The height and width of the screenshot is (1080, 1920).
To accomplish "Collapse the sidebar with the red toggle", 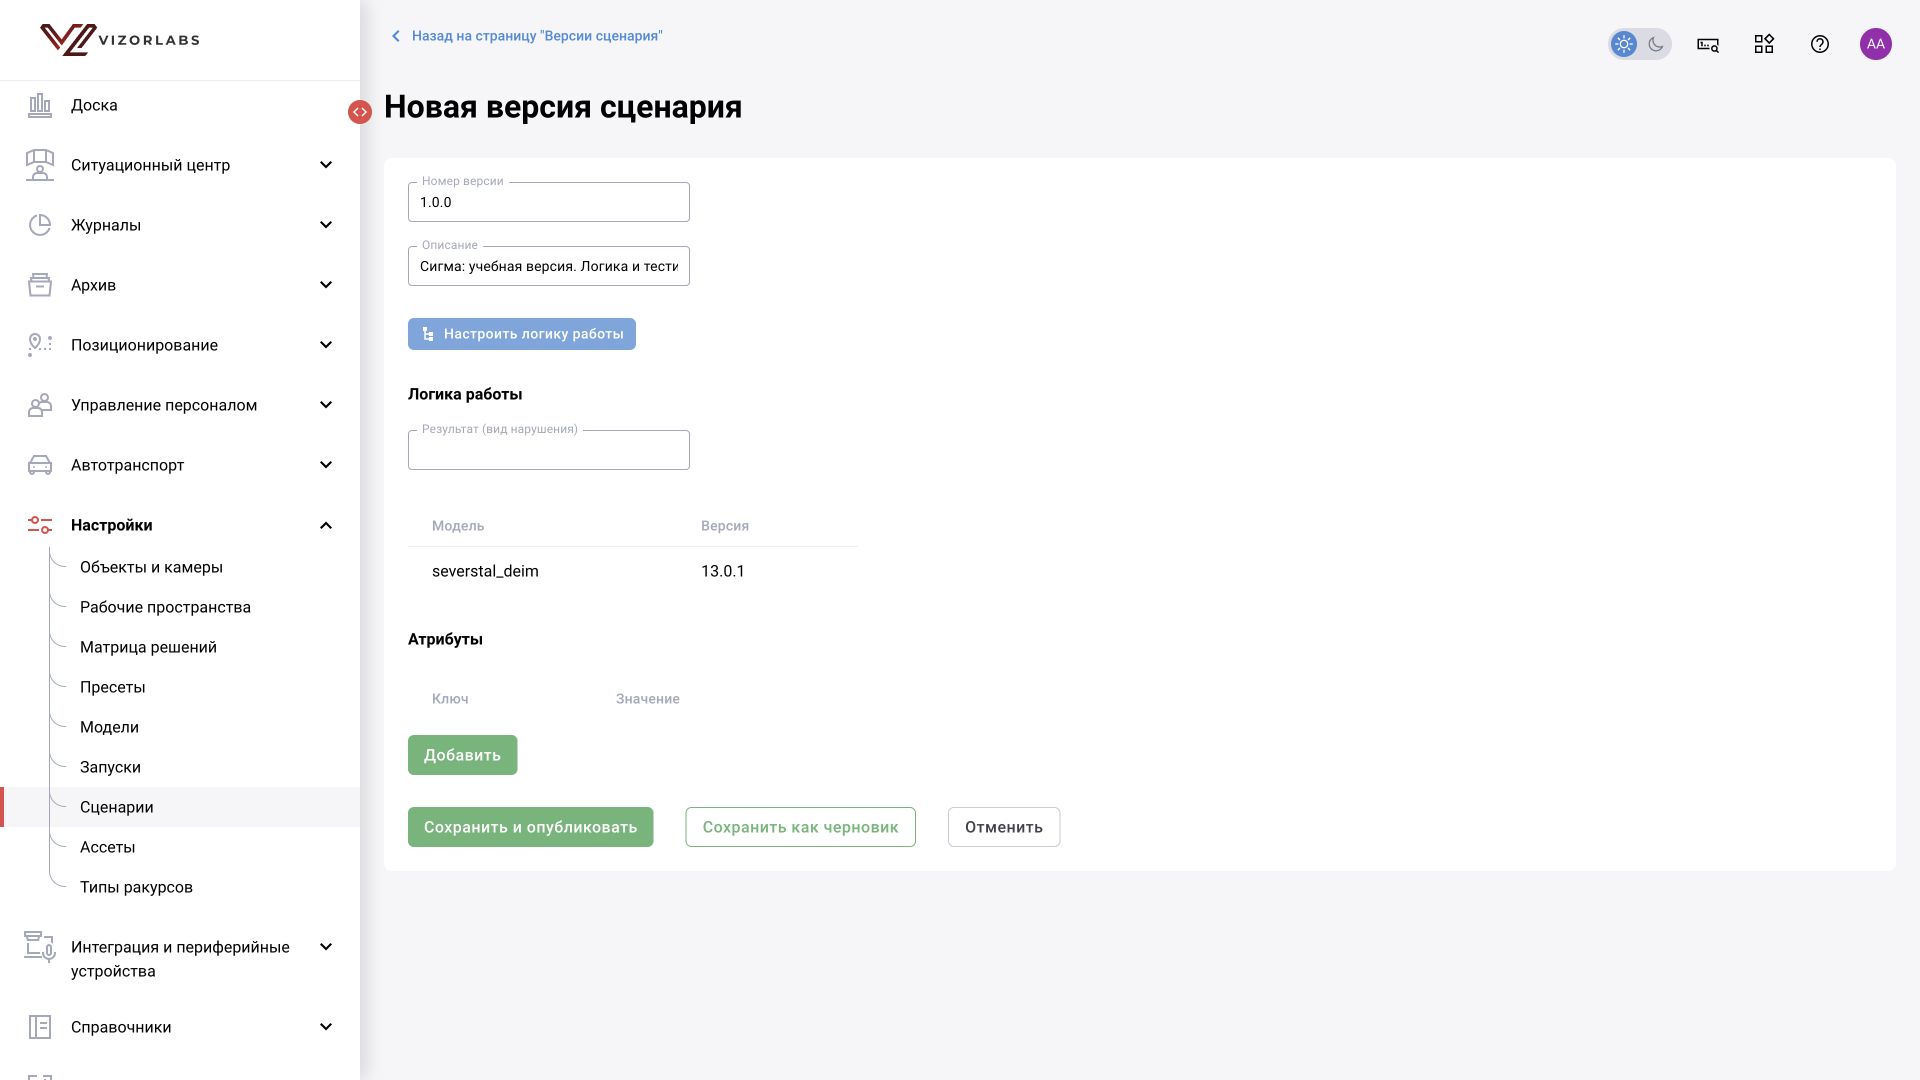I will [360, 112].
